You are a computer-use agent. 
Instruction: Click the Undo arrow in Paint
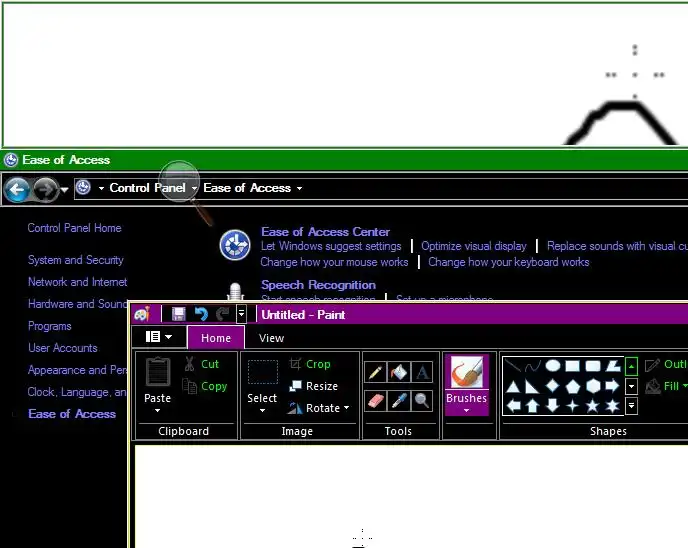[x=201, y=314]
